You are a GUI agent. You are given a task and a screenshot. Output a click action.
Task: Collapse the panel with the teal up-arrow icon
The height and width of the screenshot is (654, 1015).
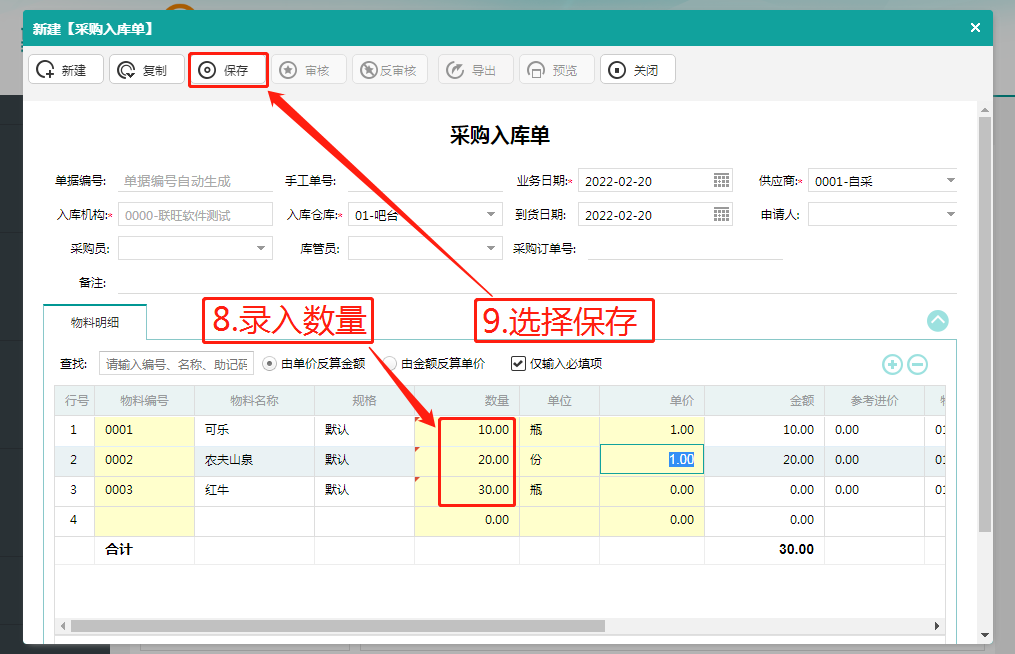937,321
